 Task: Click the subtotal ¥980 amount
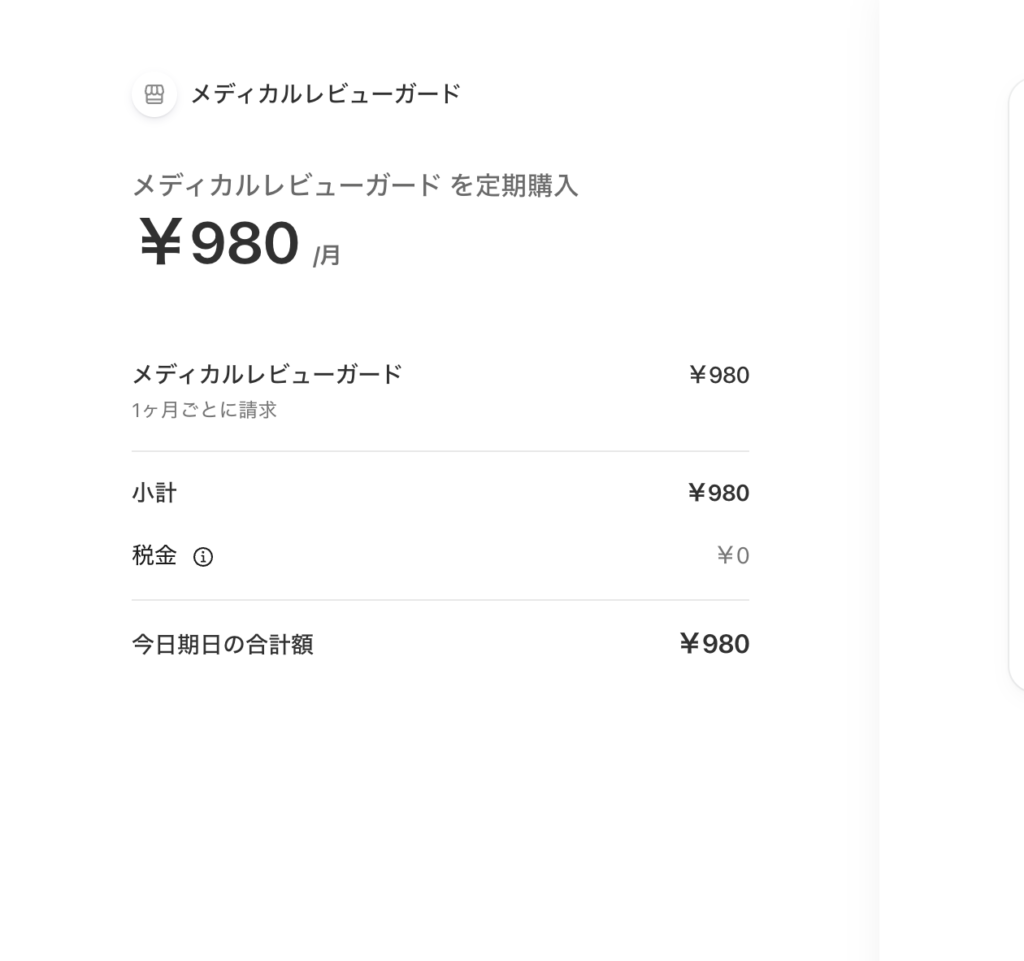tap(718, 493)
